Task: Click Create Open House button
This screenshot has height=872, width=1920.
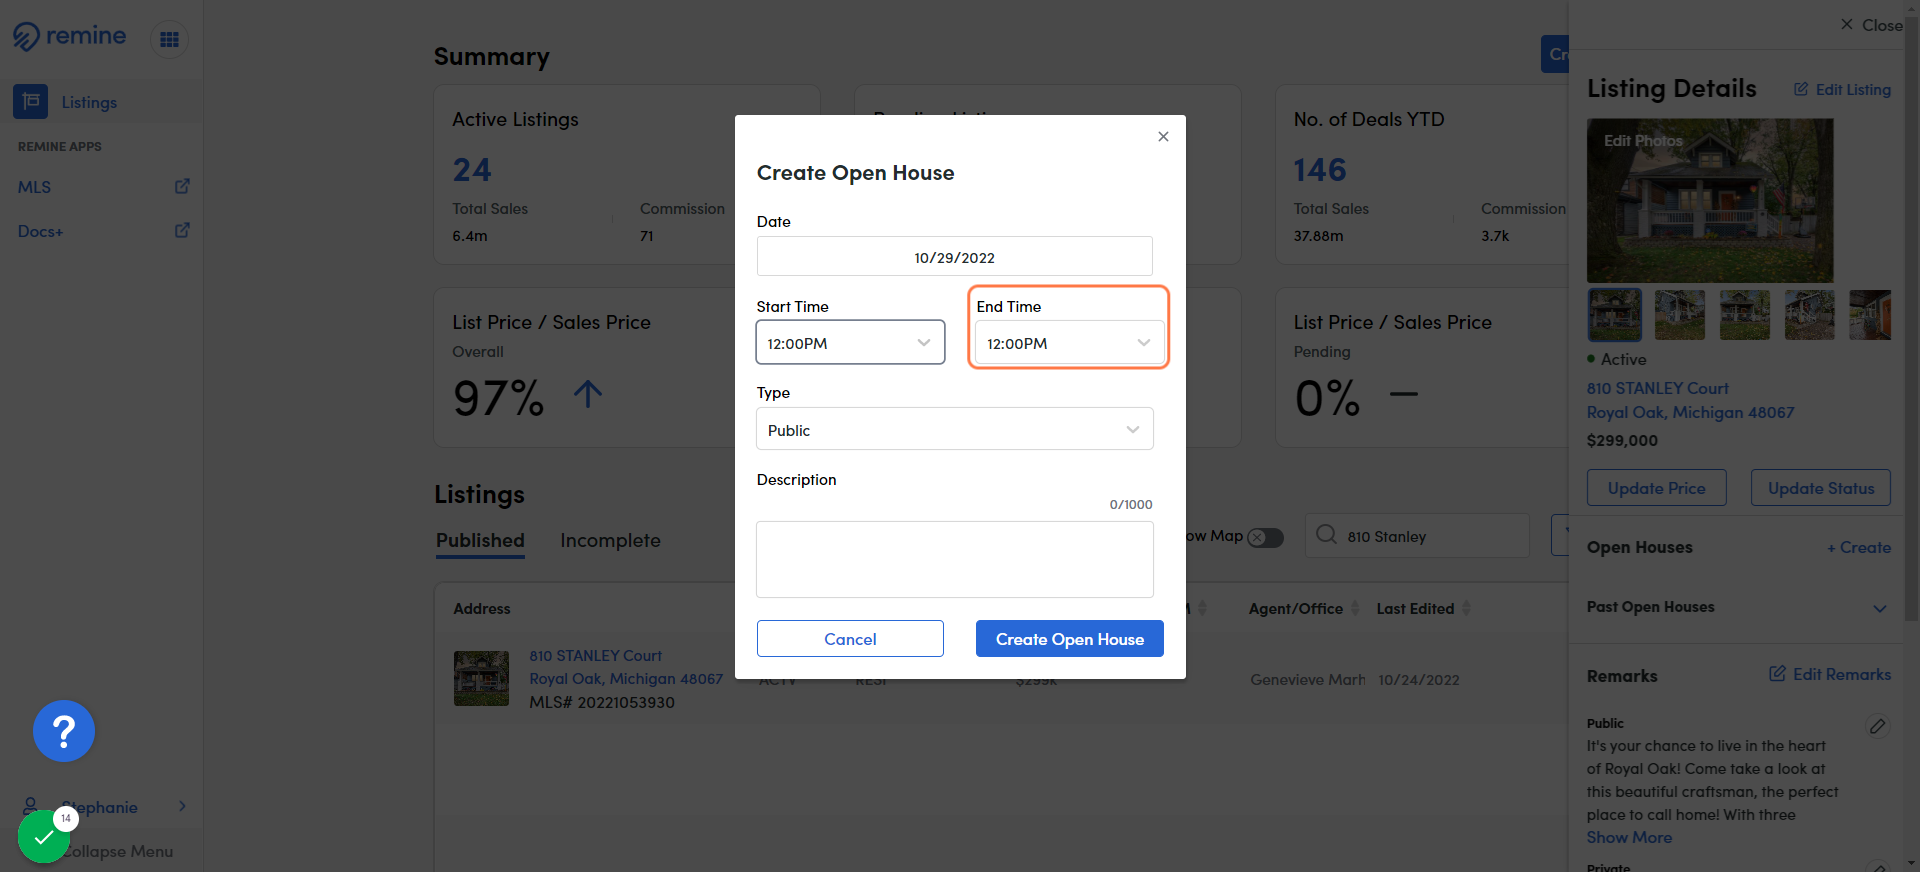Action: 1070,639
